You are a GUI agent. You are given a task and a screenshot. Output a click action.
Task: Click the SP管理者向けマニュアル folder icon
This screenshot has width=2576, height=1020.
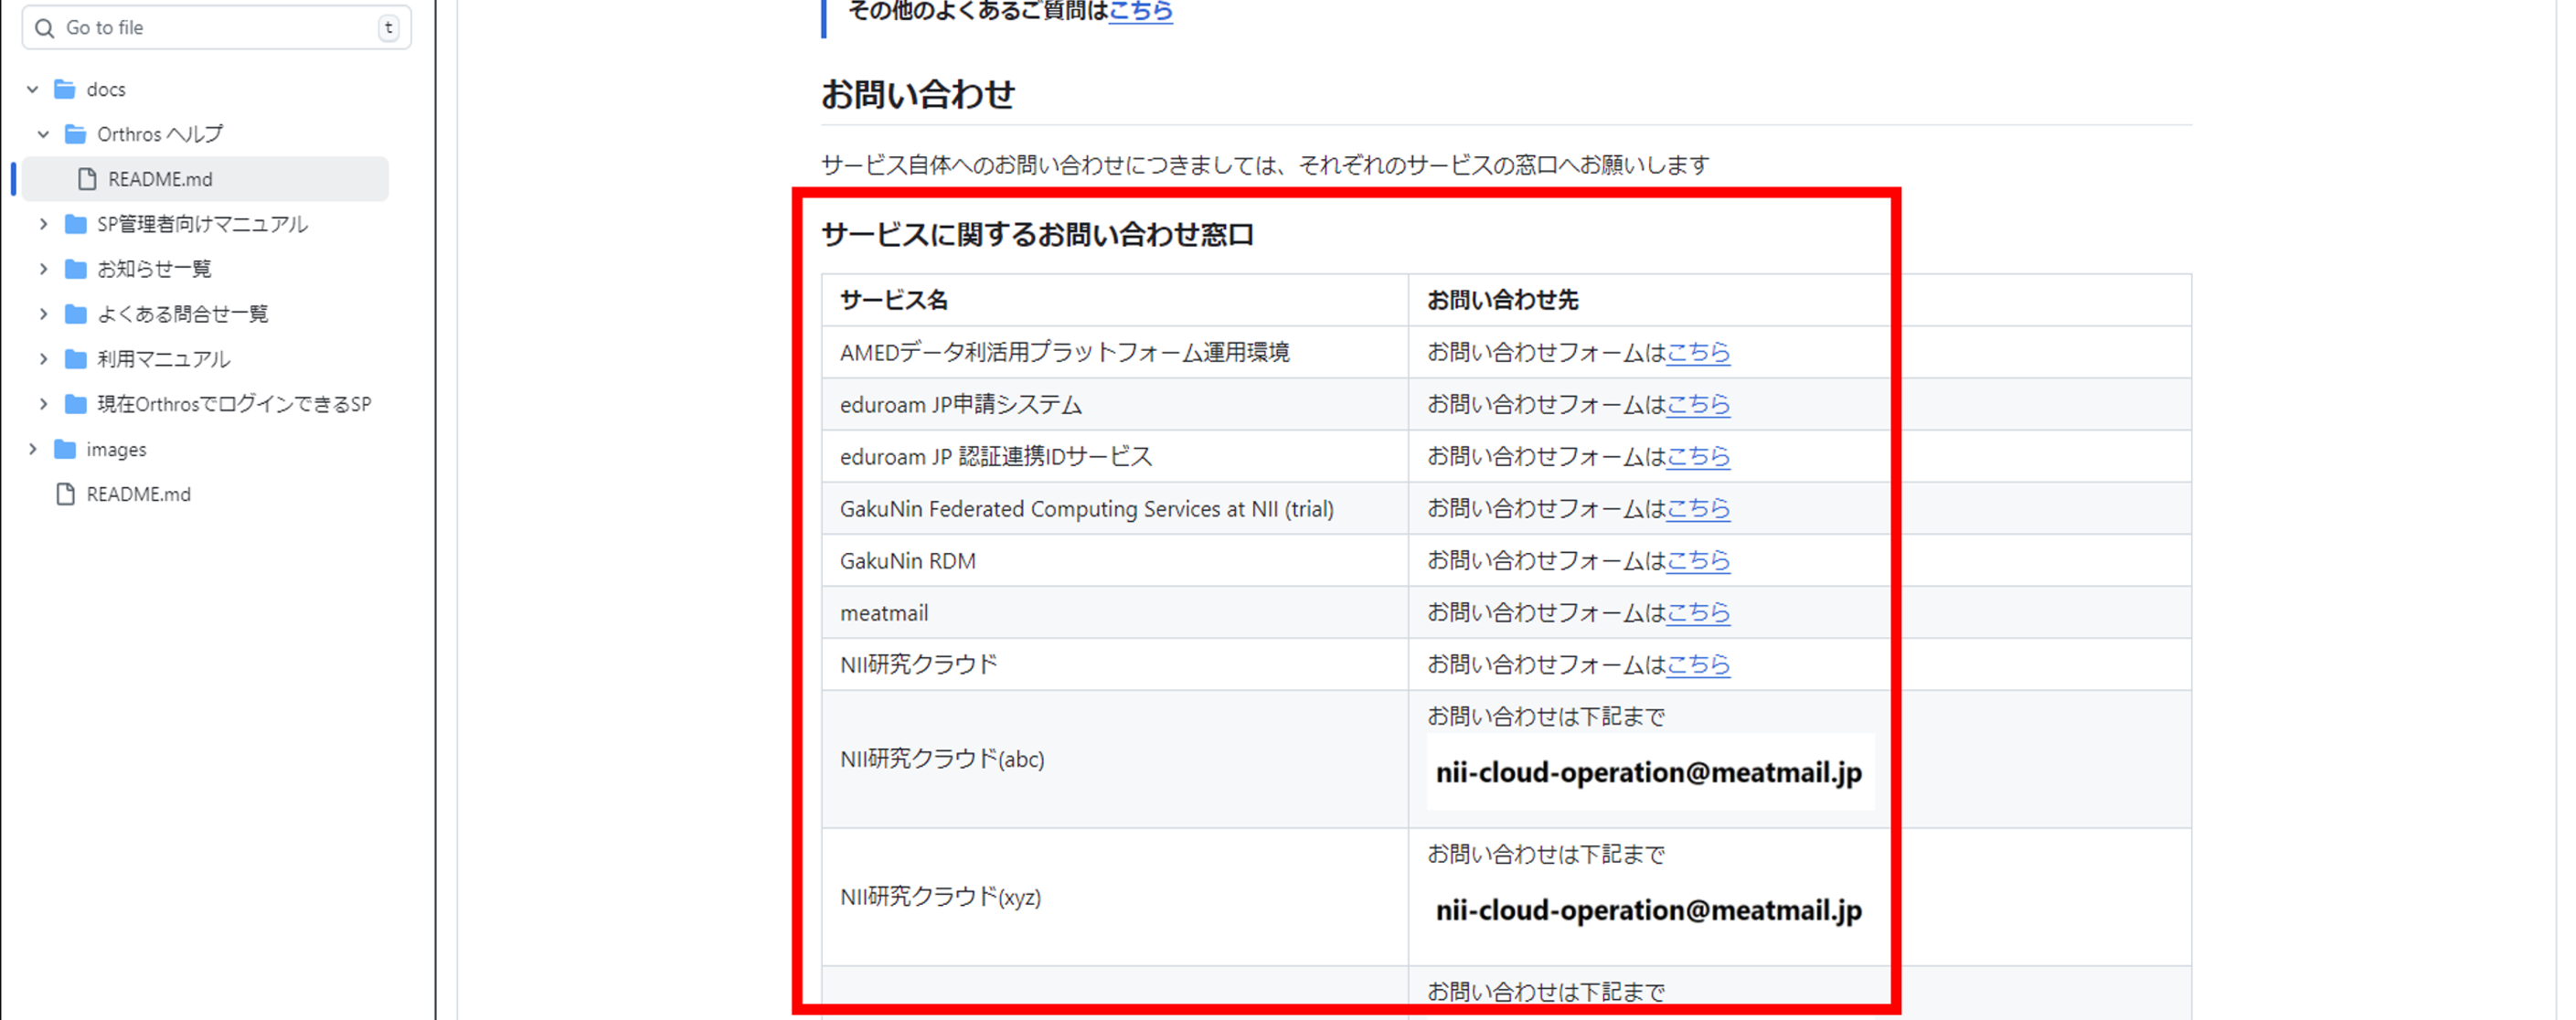point(75,224)
